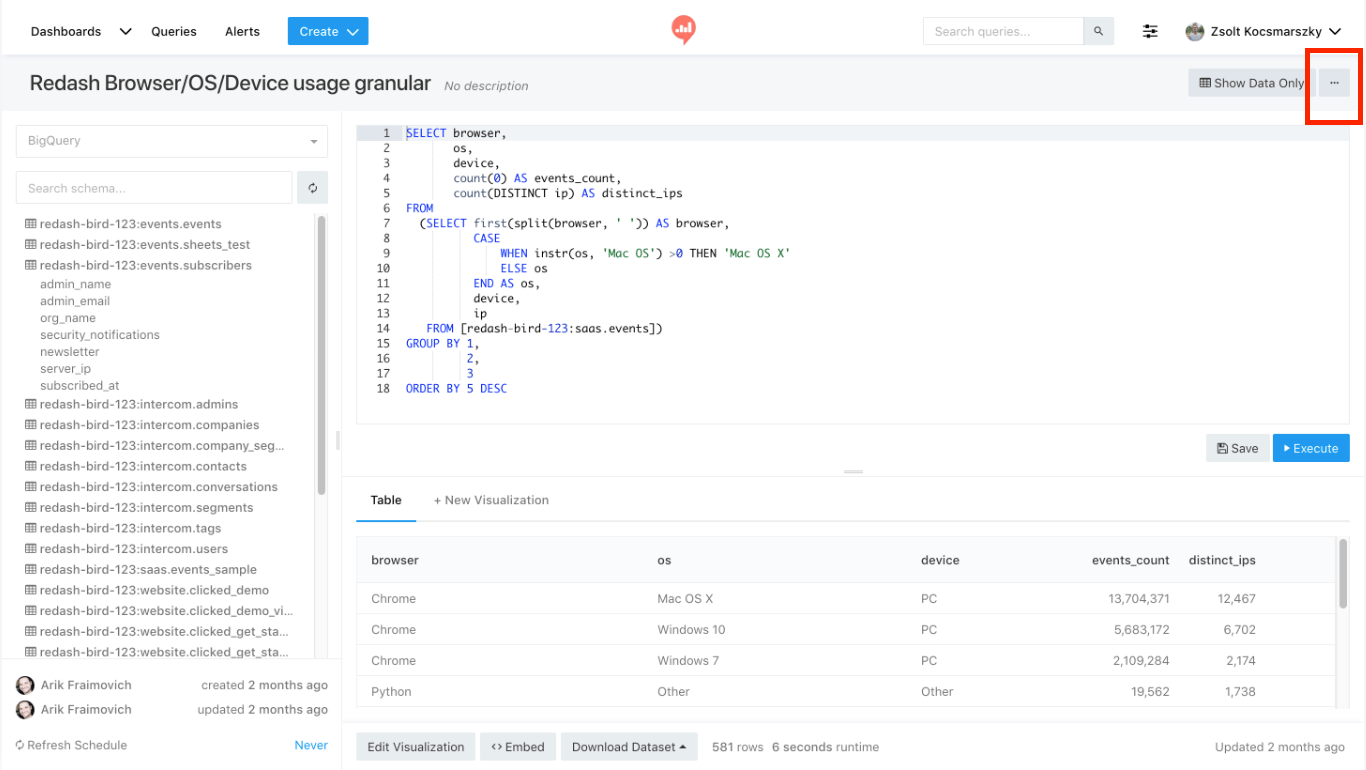Click the table icon beside redash-bird-123:intercom.tags

tap(31, 528)
